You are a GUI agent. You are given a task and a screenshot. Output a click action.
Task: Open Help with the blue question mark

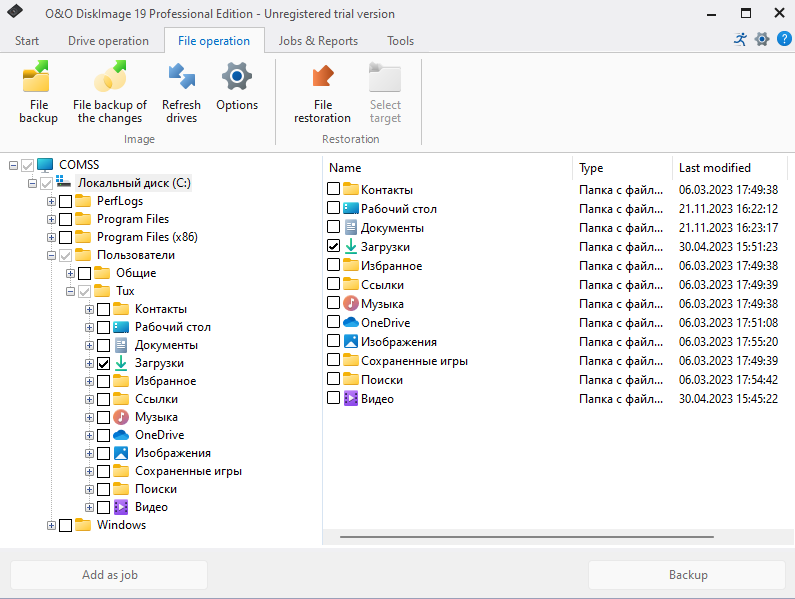click(784, 39)
